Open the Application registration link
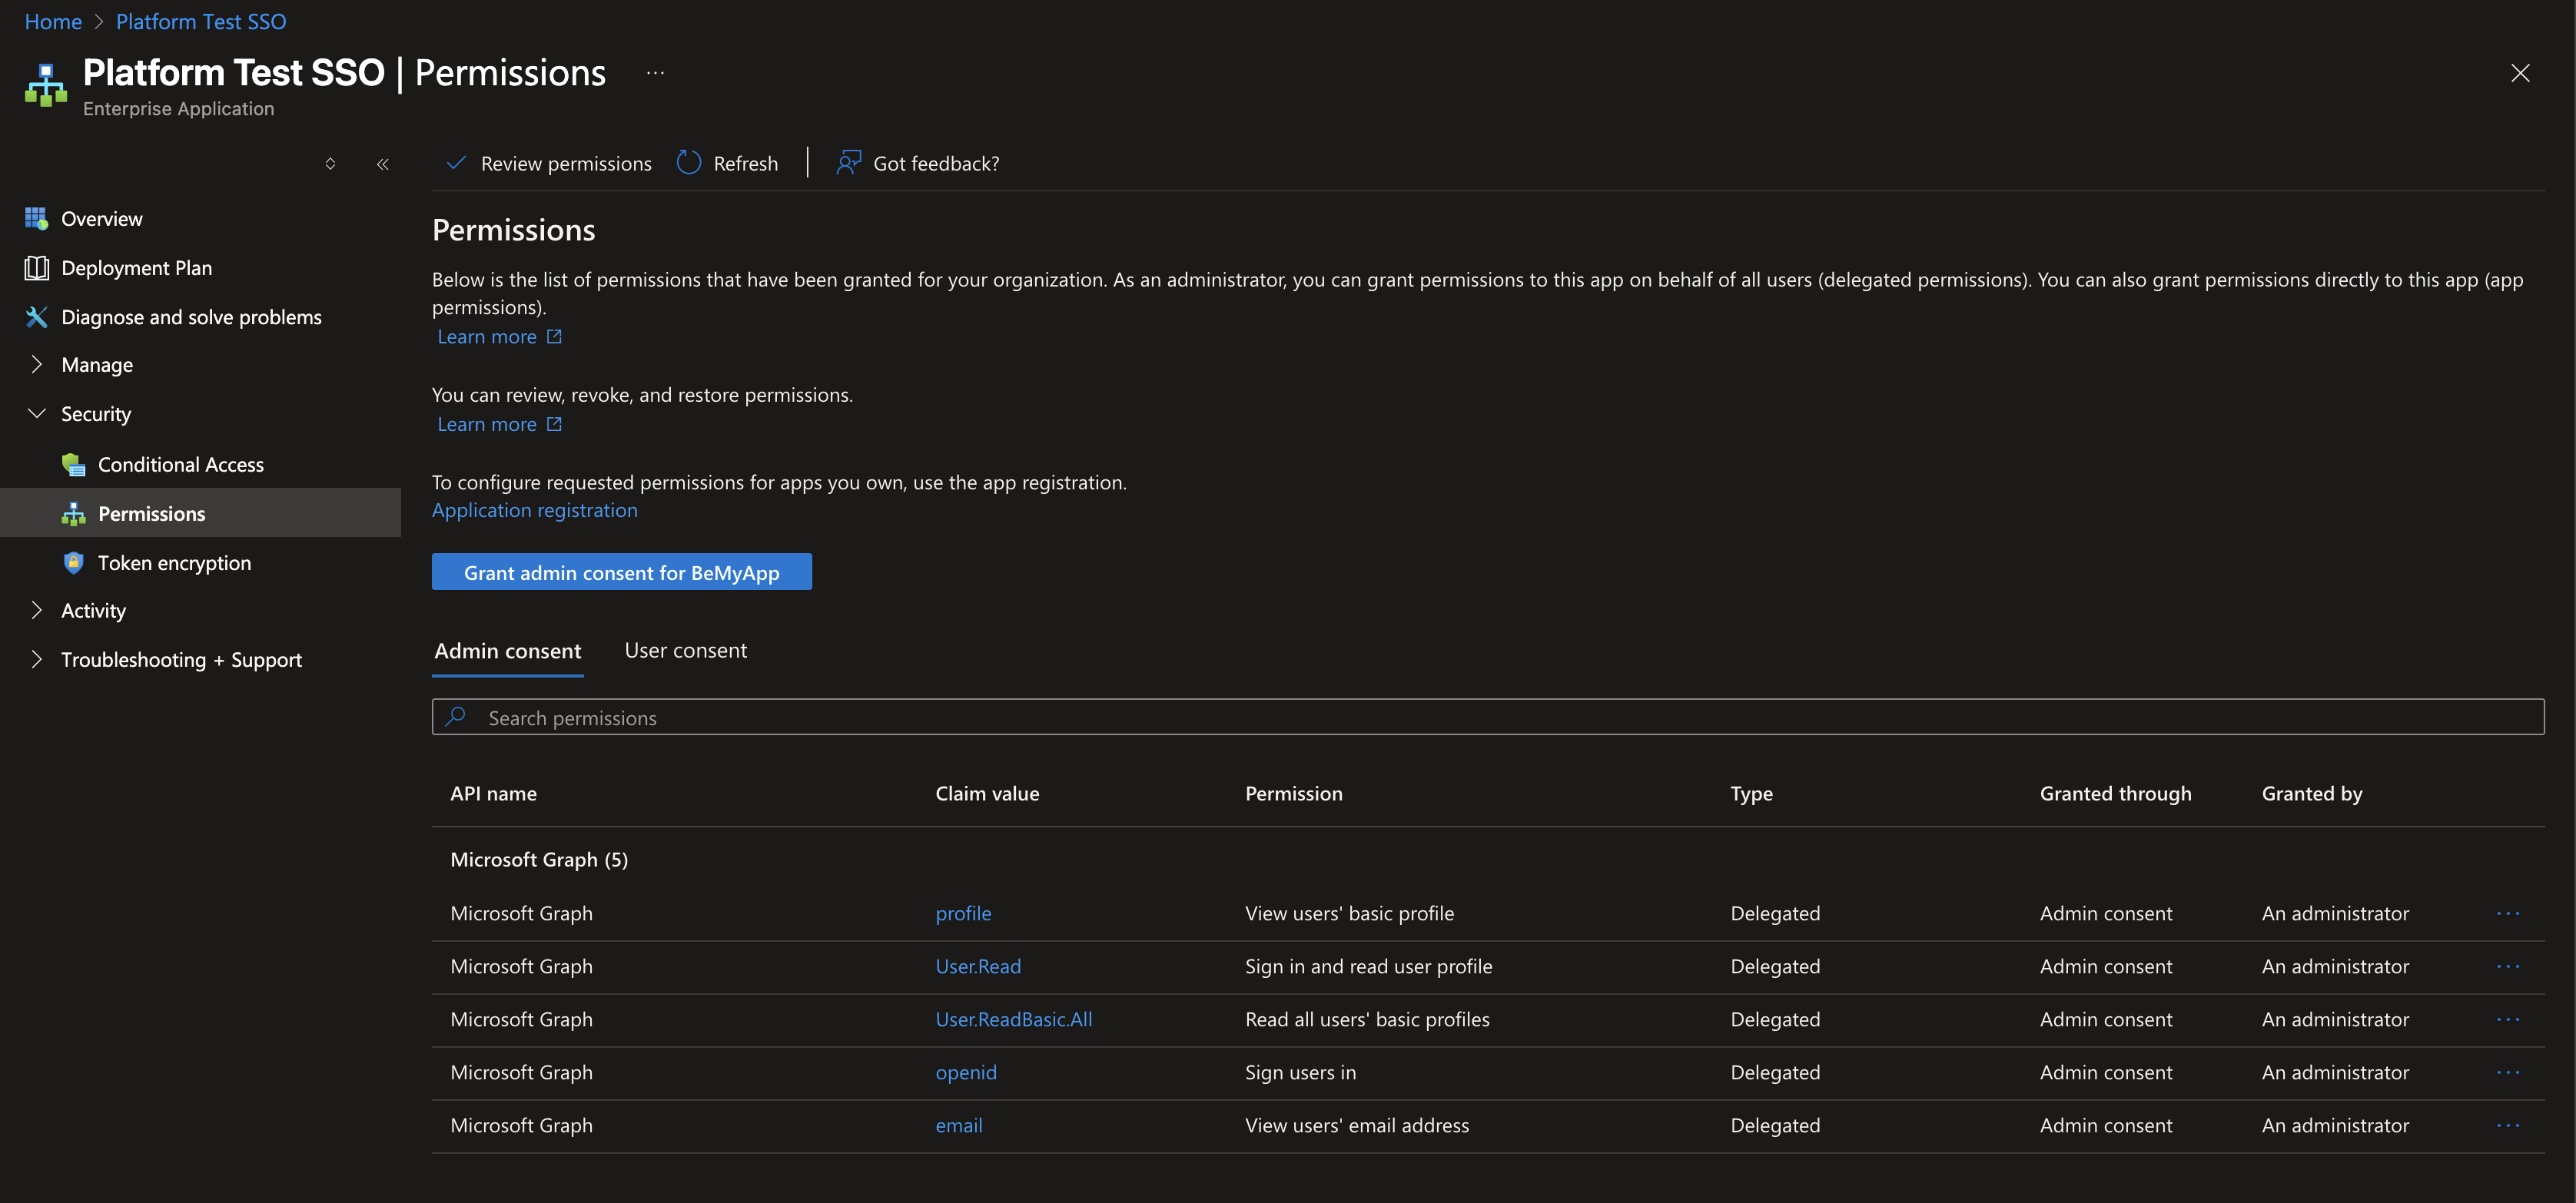The width and height of the screenshot is (2576, 1203). (534, 510)
